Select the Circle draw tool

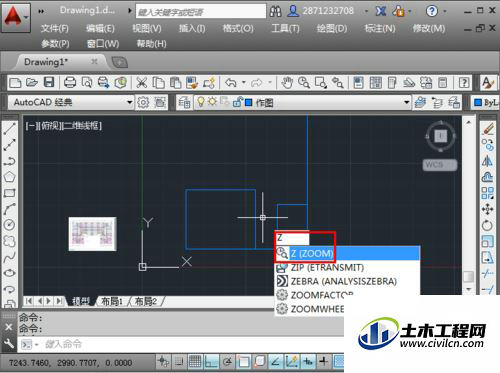tap(9, 225)
